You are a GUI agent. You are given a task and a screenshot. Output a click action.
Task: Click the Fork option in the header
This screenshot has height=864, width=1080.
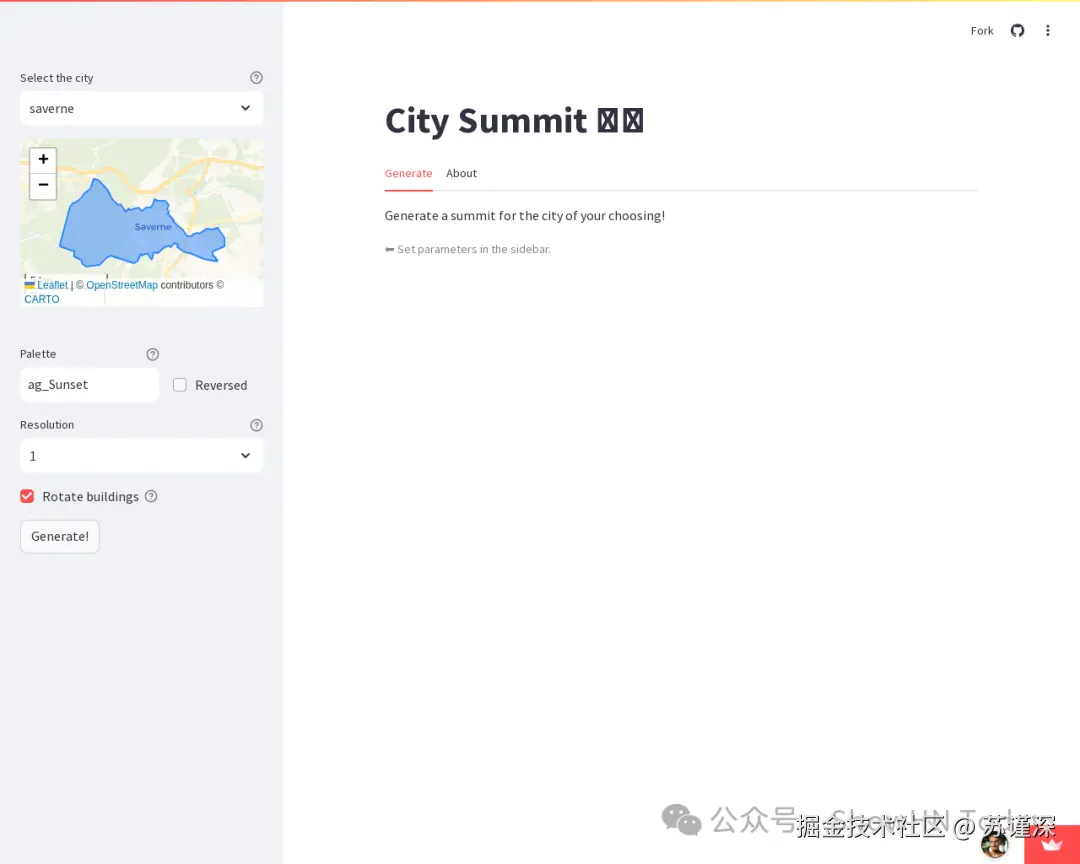pyautogui.click(x=981, y=30)
